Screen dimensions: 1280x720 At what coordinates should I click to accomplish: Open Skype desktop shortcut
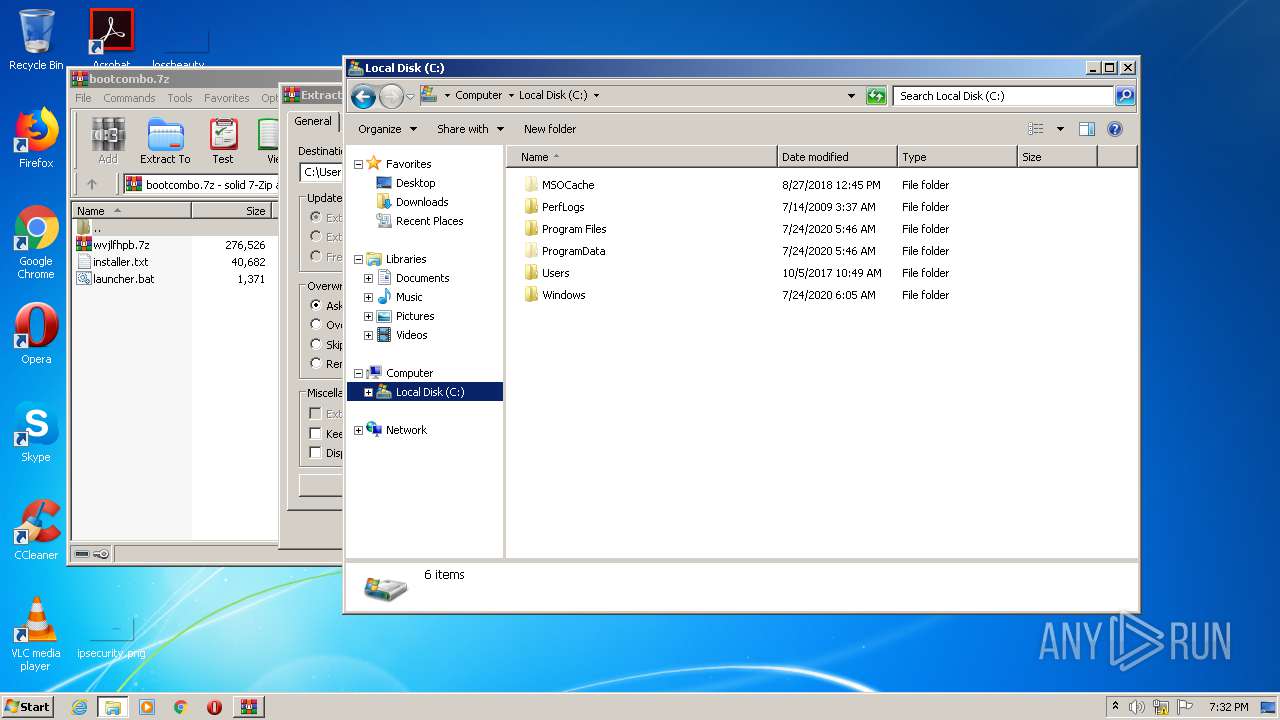coord(36,432)
